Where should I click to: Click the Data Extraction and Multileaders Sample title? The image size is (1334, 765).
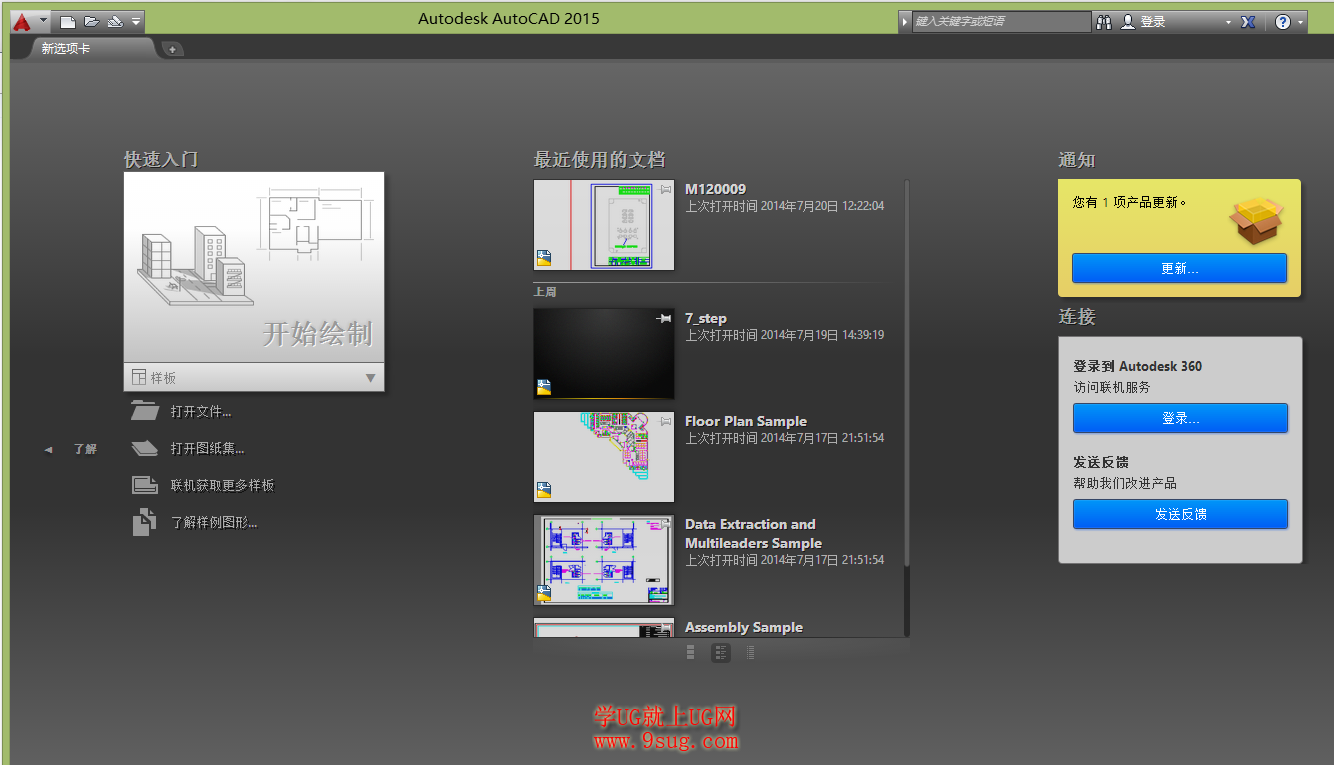753,533
